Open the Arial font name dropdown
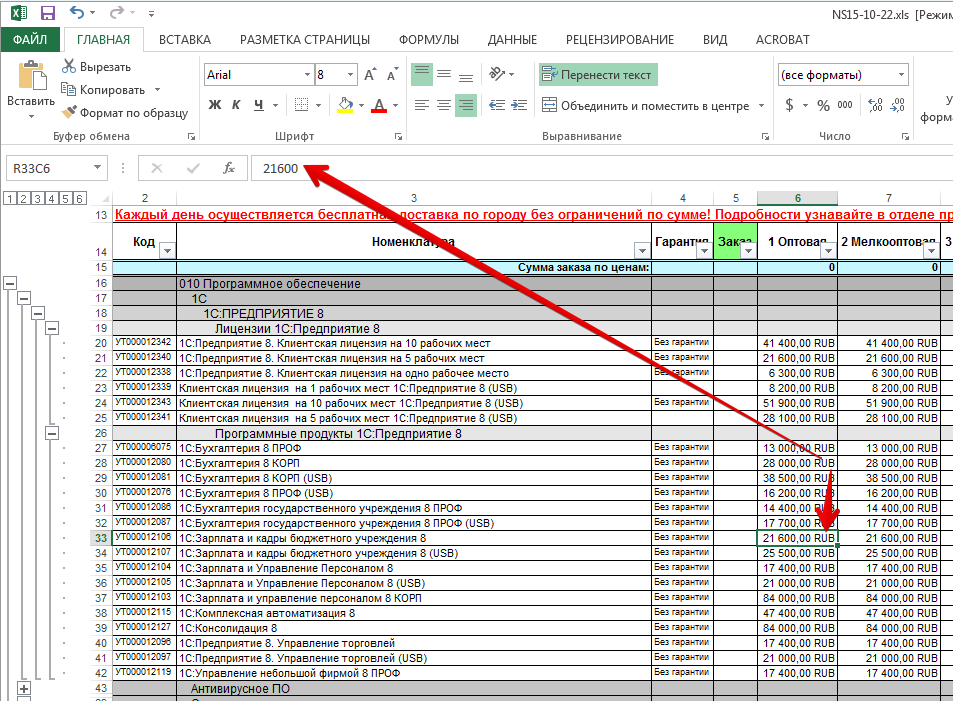The image size is (953, 701). (x=308, y=75)
